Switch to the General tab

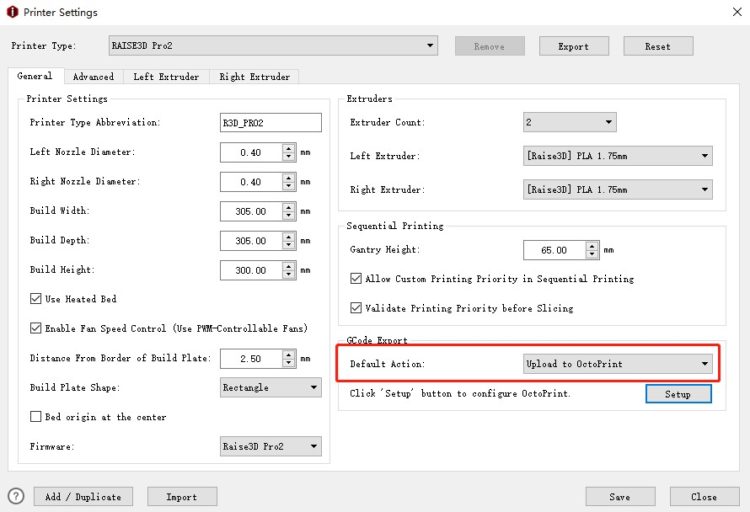point(35,76)
